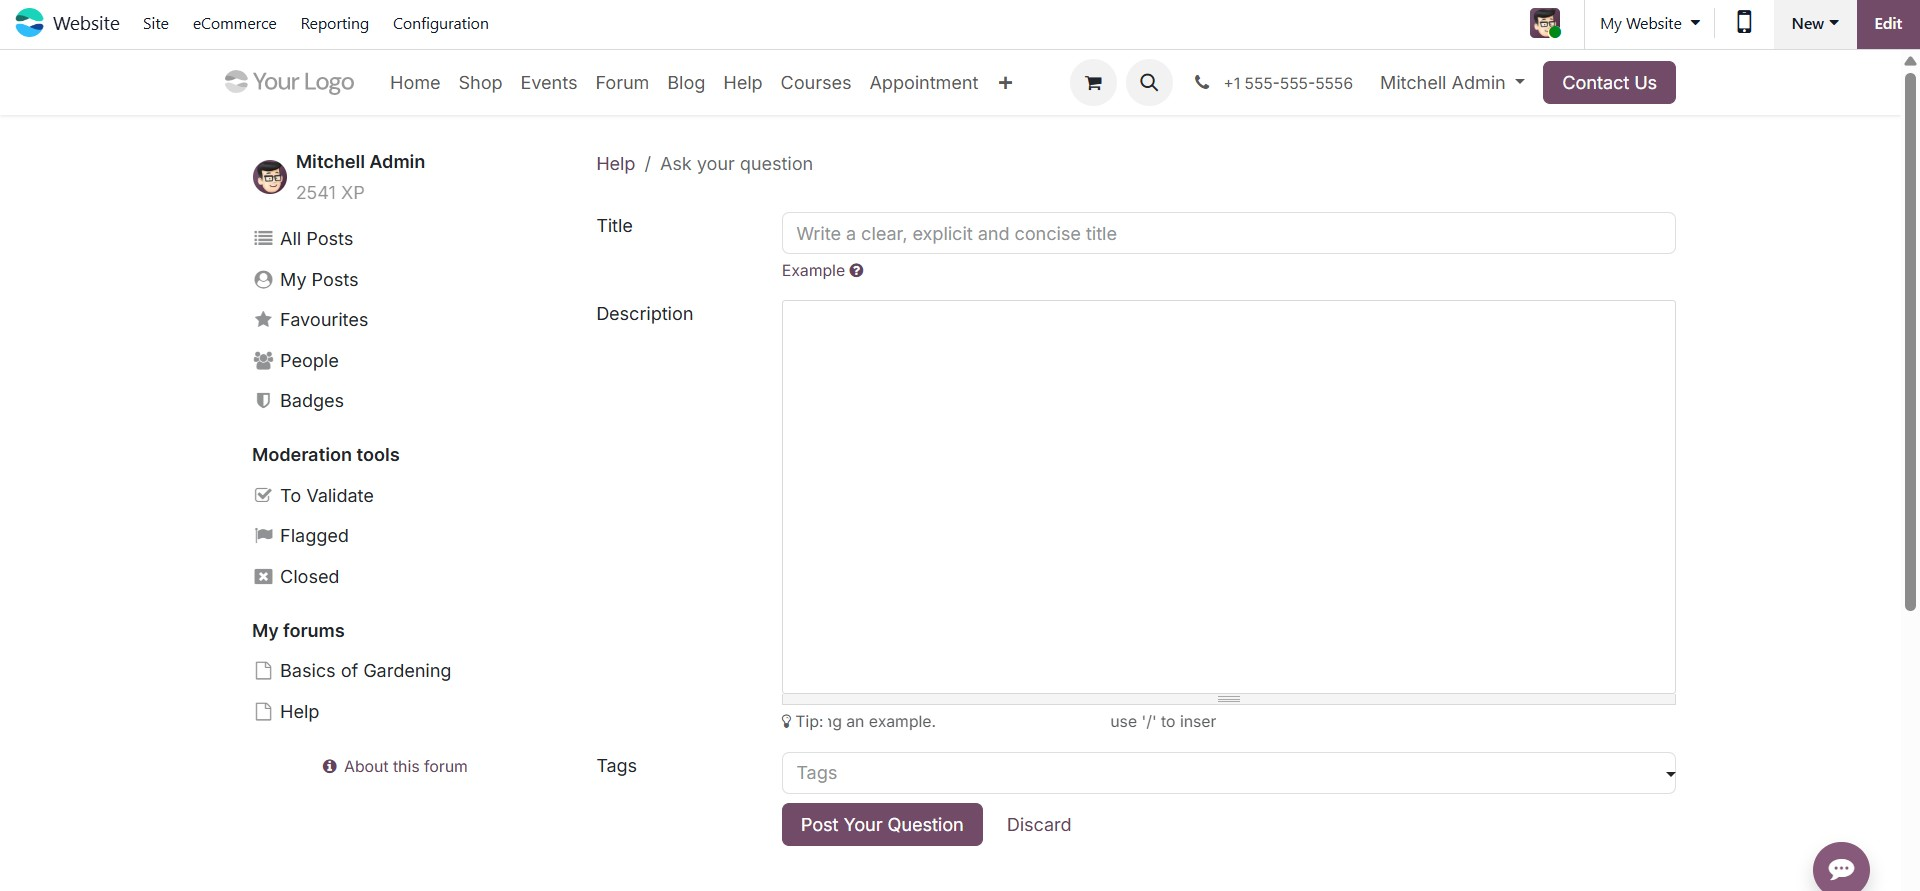Click the plus icon after Appointment

pyautogui.click(x=1005, y=83)
